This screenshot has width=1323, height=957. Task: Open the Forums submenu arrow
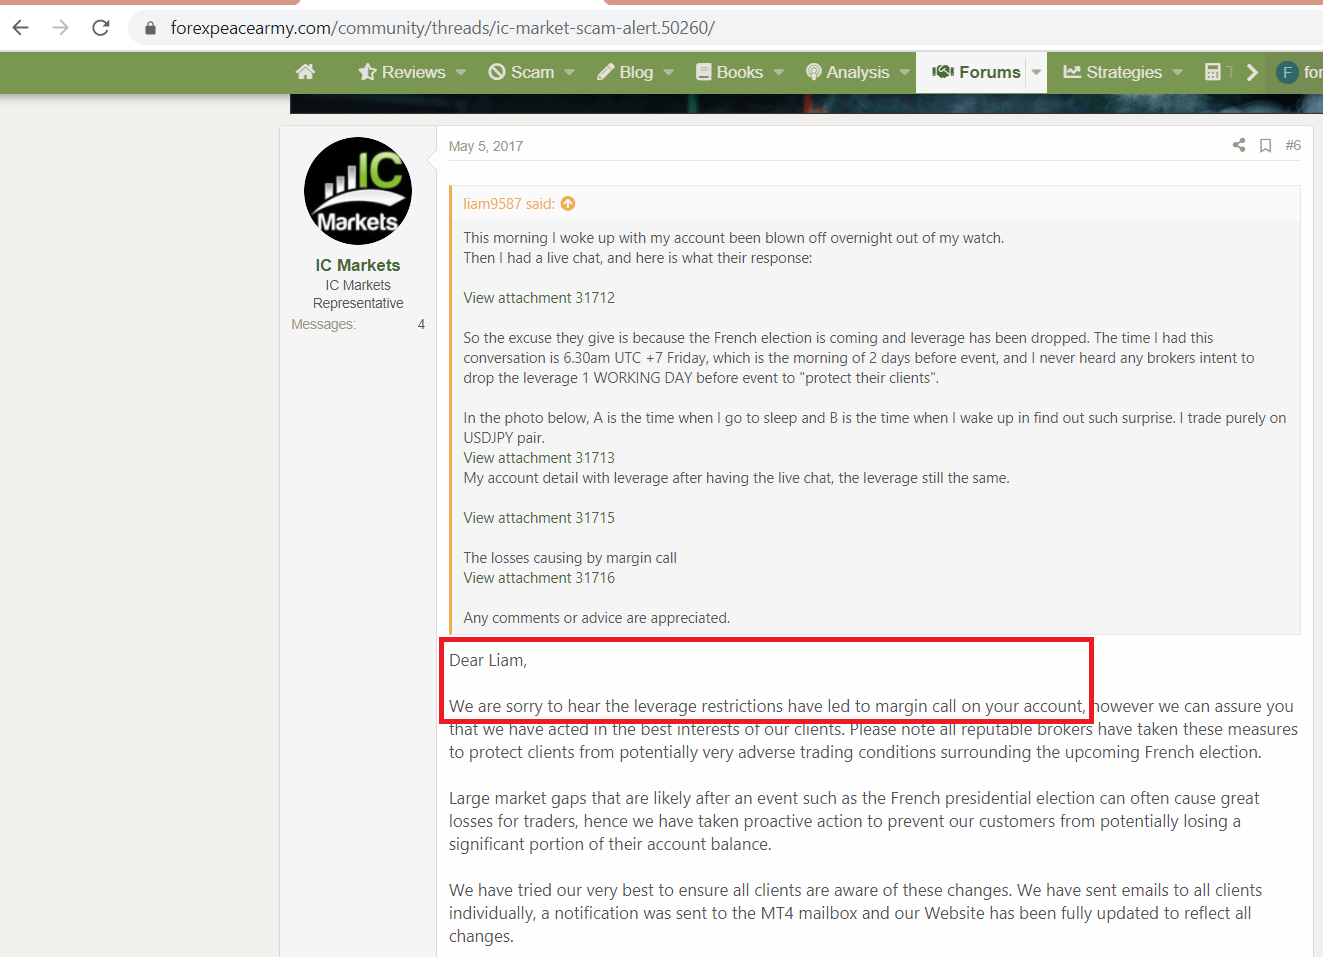(1036, 72)
